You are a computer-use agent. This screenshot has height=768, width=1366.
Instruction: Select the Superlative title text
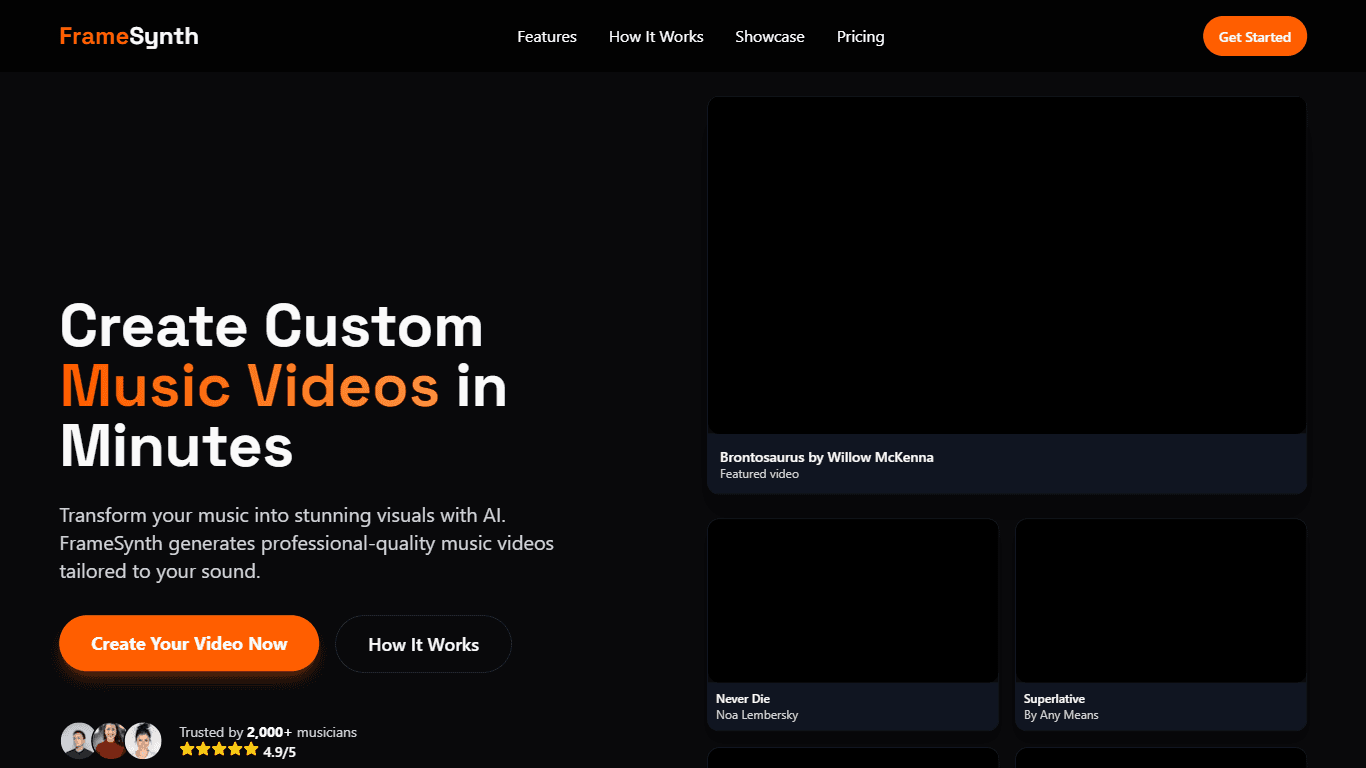[x=1054, y=699]
